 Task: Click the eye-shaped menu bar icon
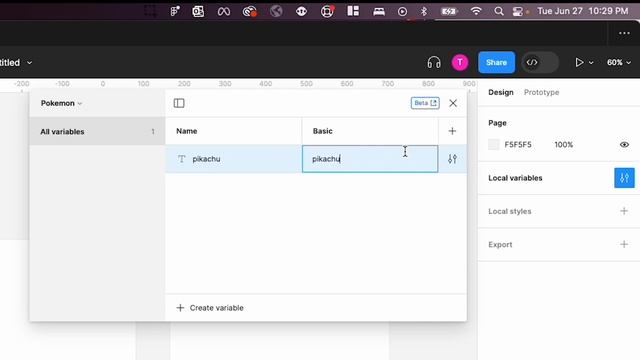pyautogui.click(x=301, y=11)
